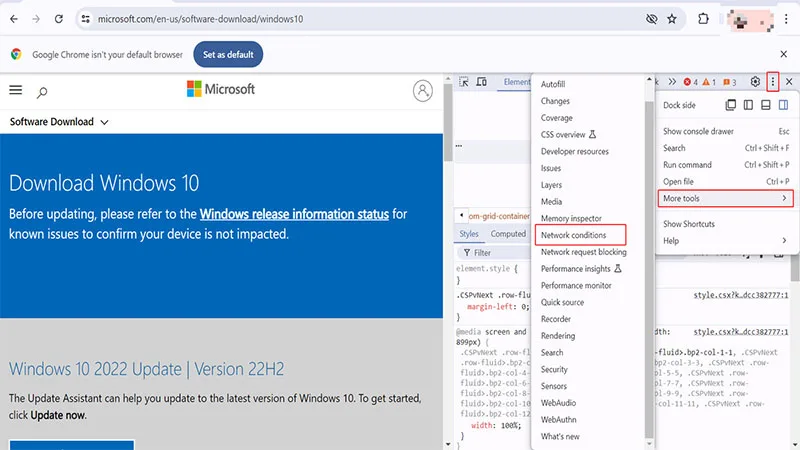800x450 pixels.
Task: Open the Microsoft hamburger menu
Action: click(16, 90)
